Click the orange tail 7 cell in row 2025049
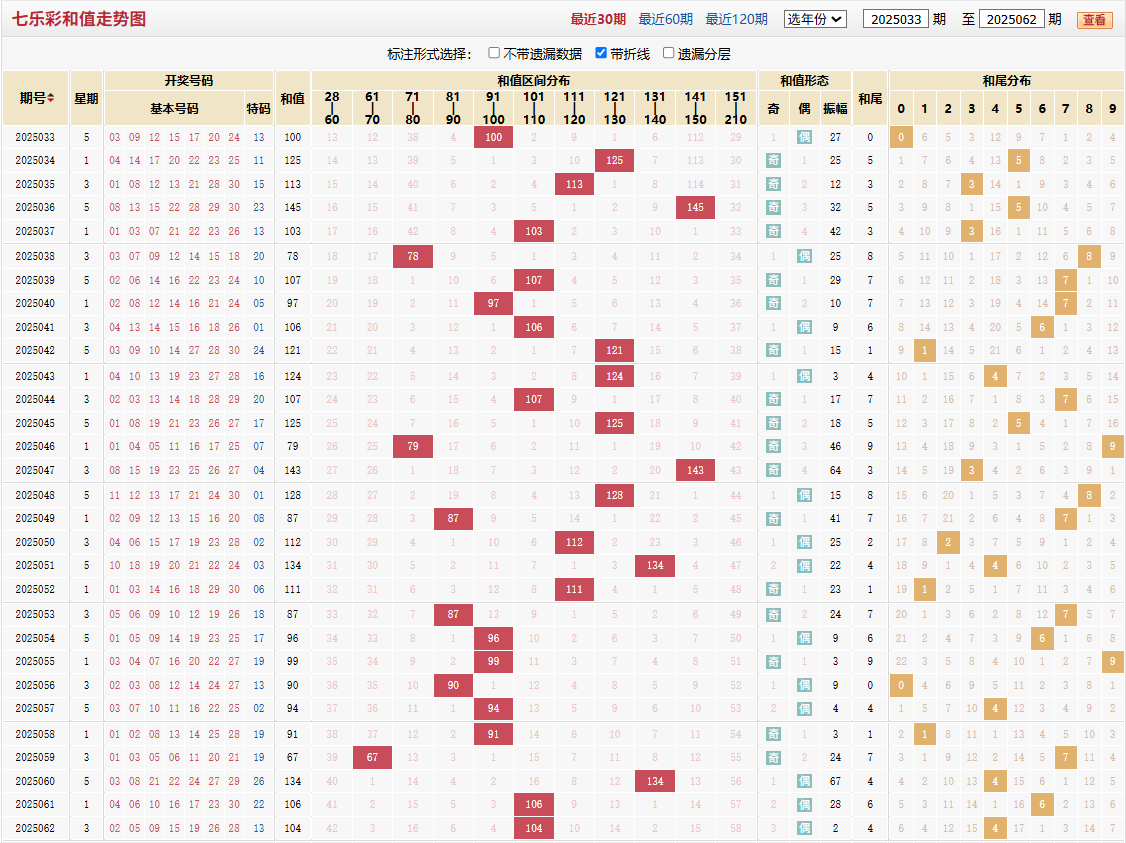Screen dimensions: 1126x843 click(x=1066, y=518)
